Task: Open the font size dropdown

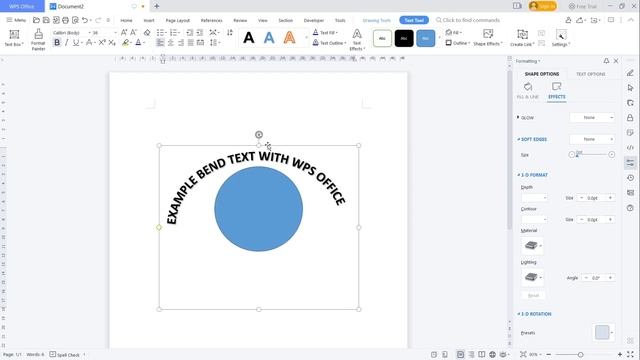Action: pos(115,32)
